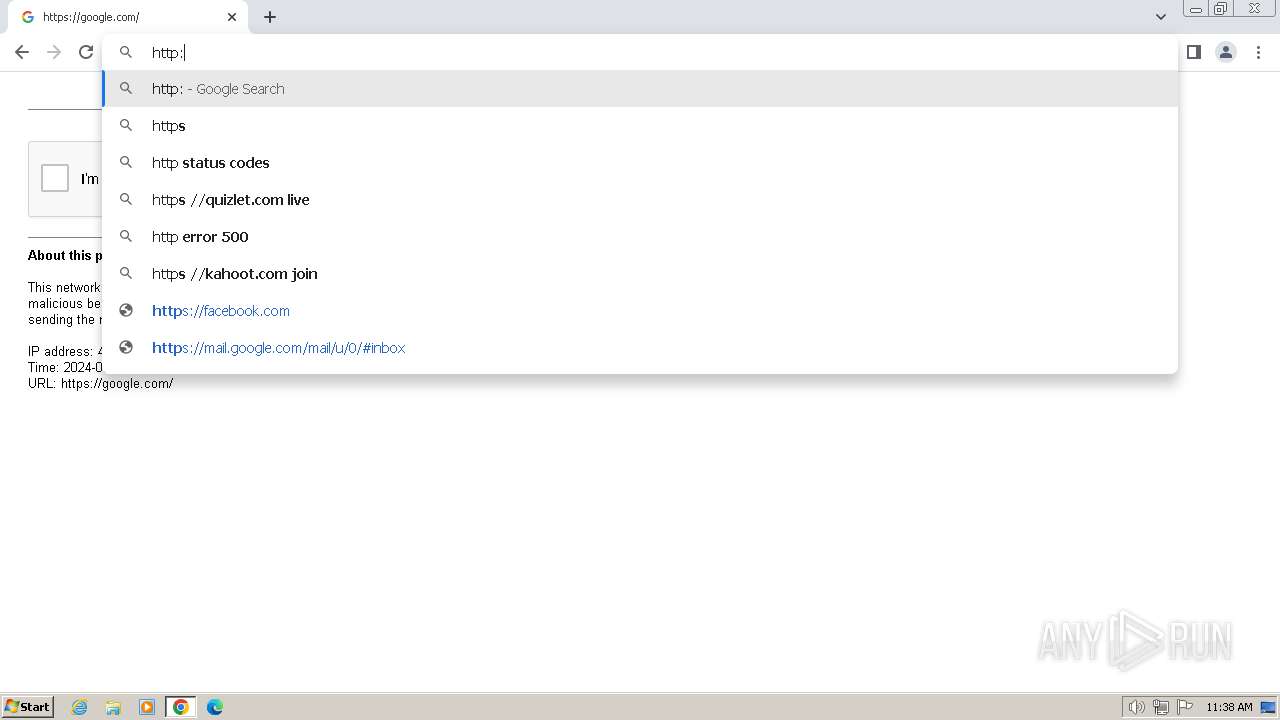Click globe icon beside mail.google.com suggestion
Viewport: 1280px width, 720px height.
pos(126,348)
